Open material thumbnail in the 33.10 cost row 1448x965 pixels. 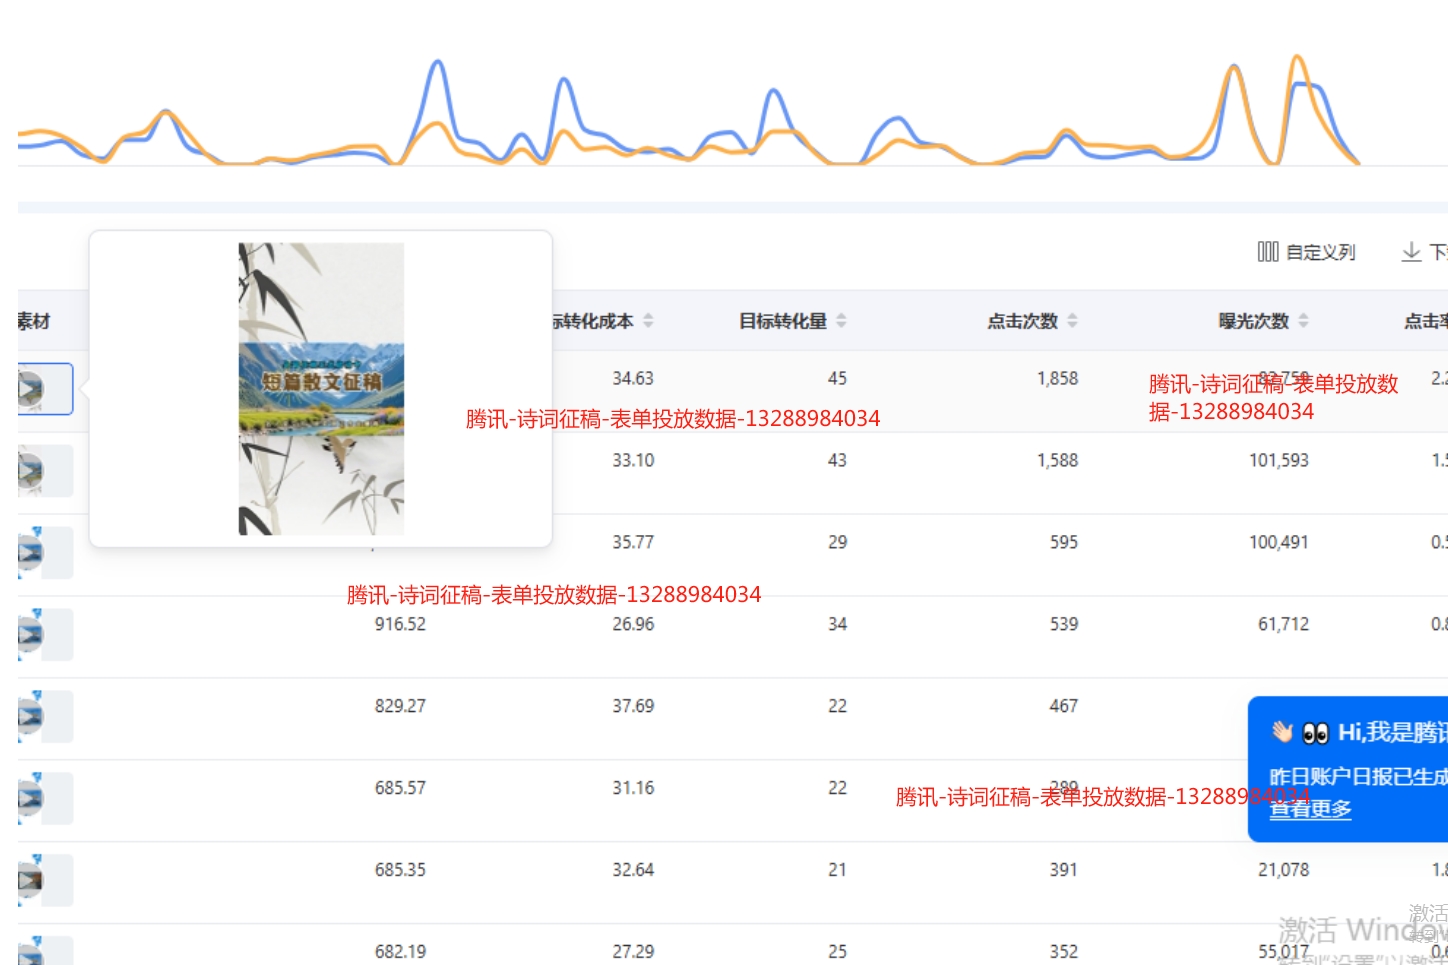(x=32, y=471)
